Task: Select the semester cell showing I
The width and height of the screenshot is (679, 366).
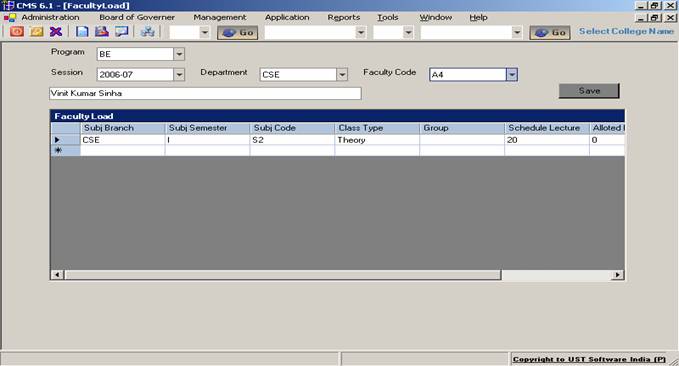Action: coord(207,140)
